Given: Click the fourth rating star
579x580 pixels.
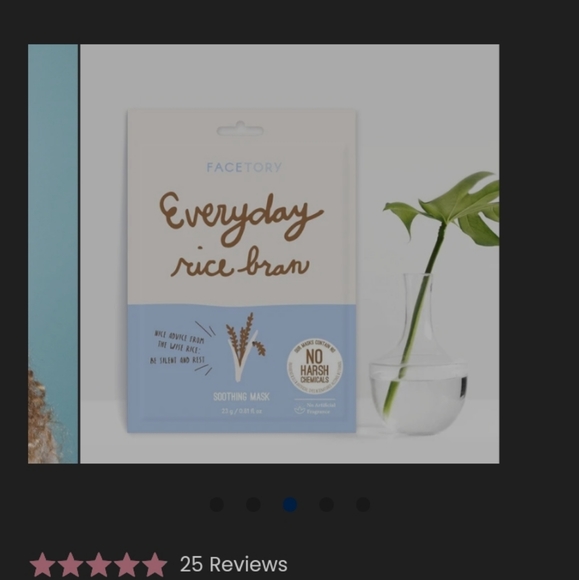Looking at the screenshot, I should (126, 564).
